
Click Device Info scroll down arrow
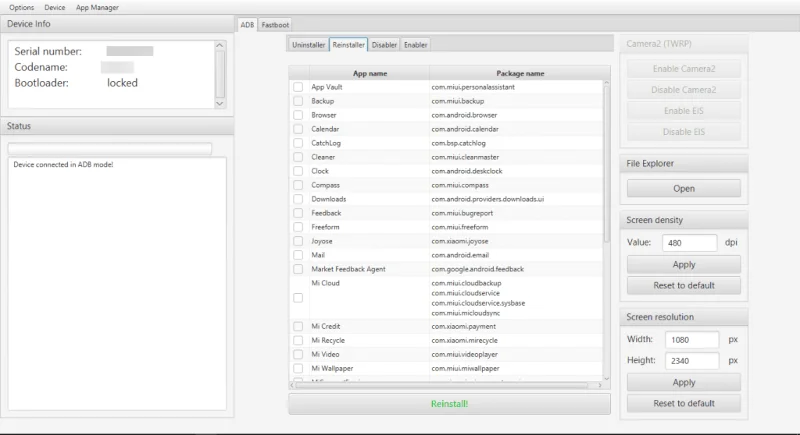click(x=220, y=104)
